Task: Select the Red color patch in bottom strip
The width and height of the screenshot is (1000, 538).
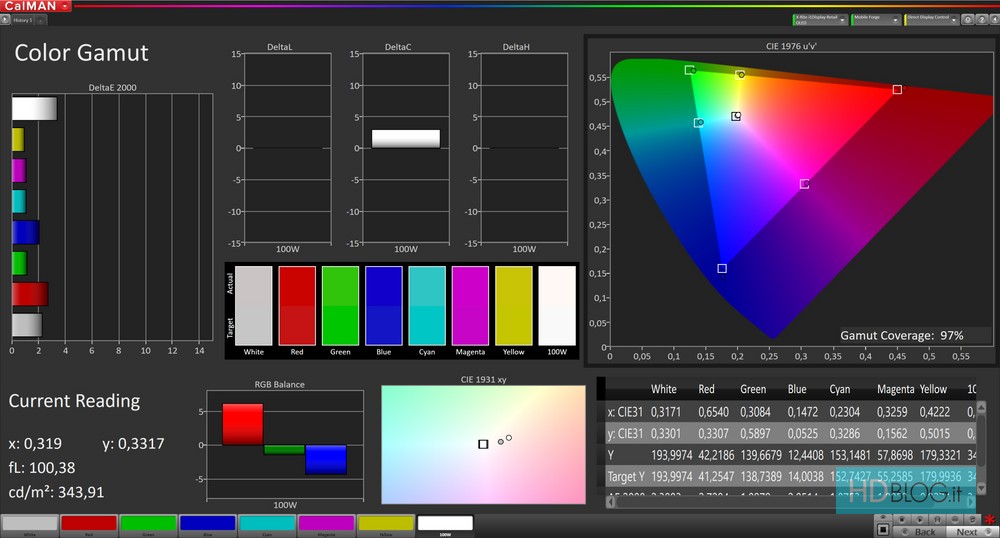Action: coord(89,523)
